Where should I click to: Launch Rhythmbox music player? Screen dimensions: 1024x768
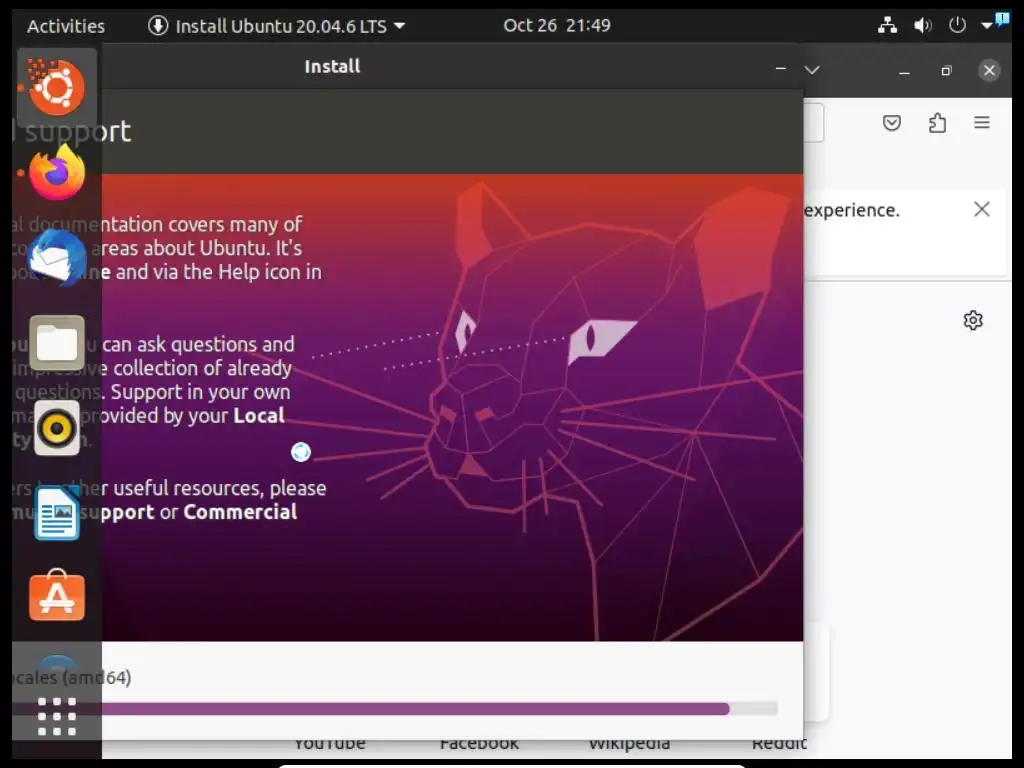[57, 428]
